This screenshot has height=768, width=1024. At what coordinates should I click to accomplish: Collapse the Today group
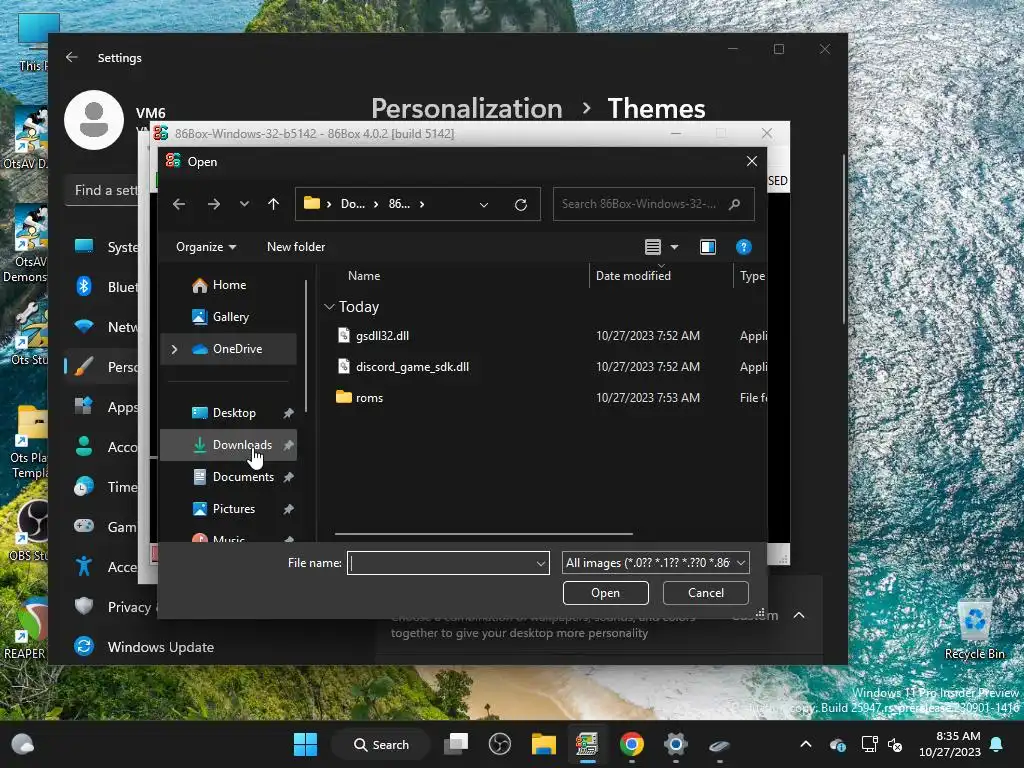[329, 306]
